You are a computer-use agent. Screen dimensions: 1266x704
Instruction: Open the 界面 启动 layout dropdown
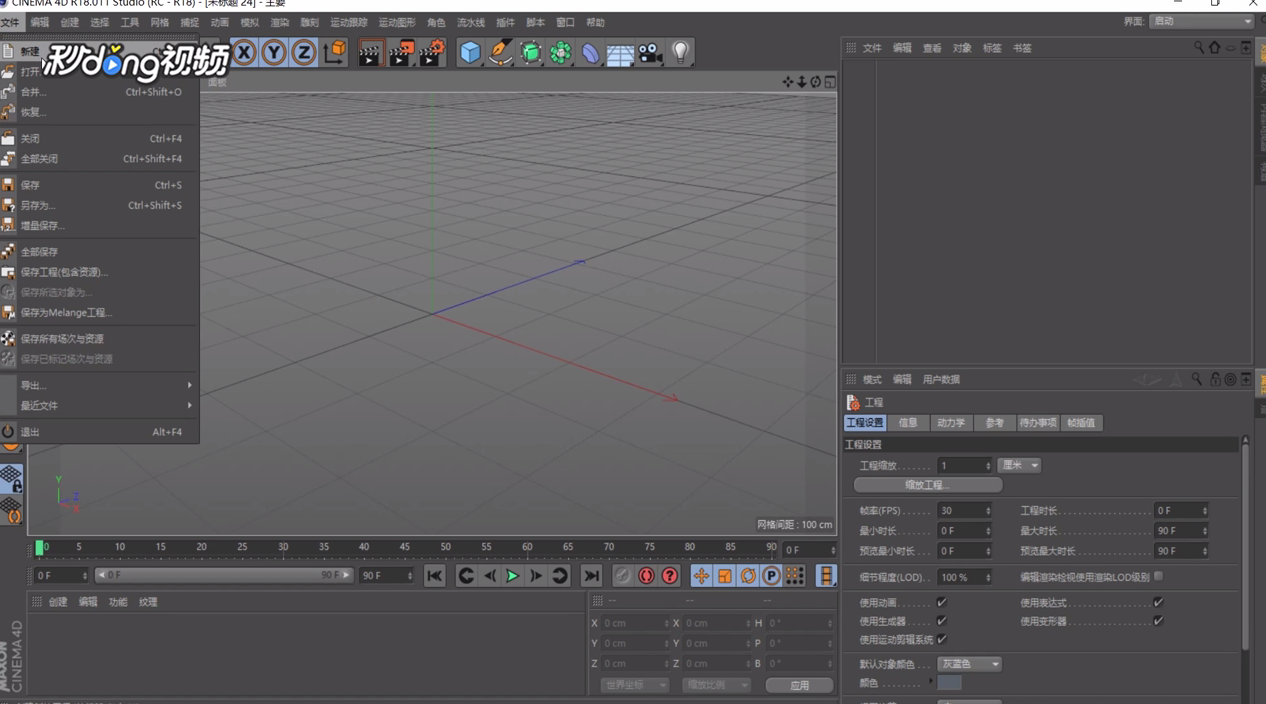tap(1201, 21)
